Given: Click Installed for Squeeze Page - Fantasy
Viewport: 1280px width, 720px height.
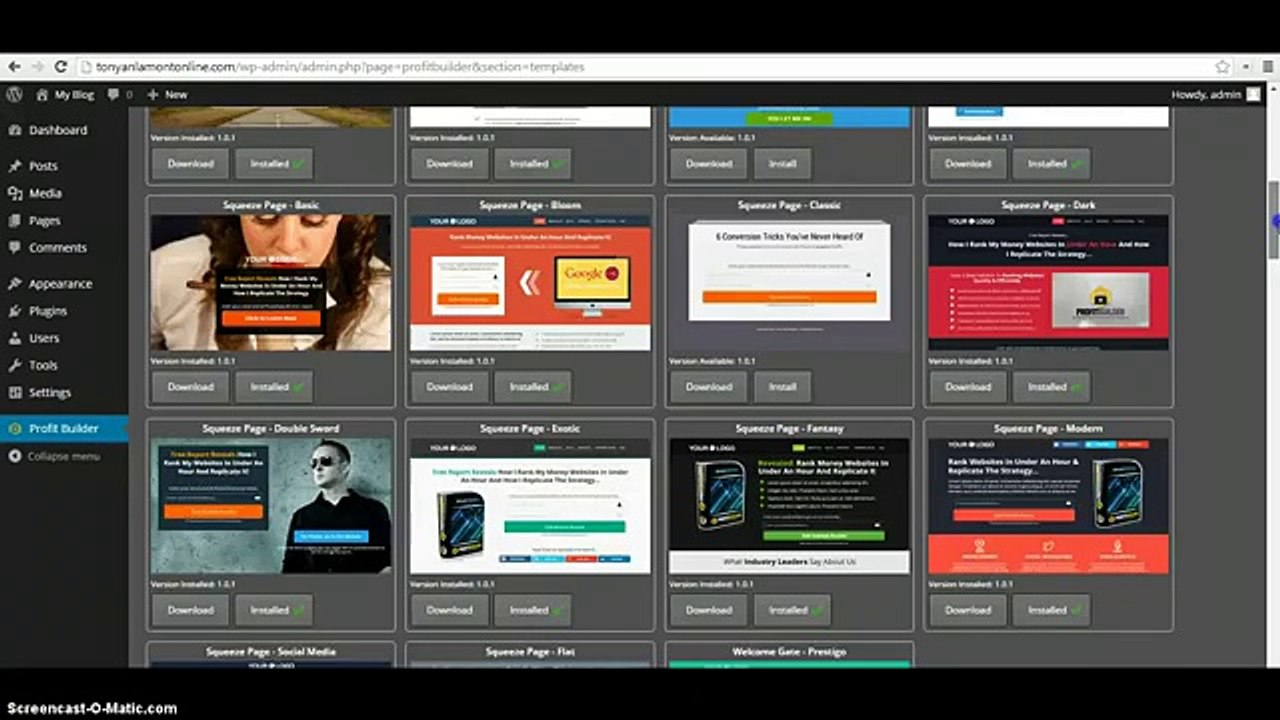Looking at the screenshot, I should [792, 609].
